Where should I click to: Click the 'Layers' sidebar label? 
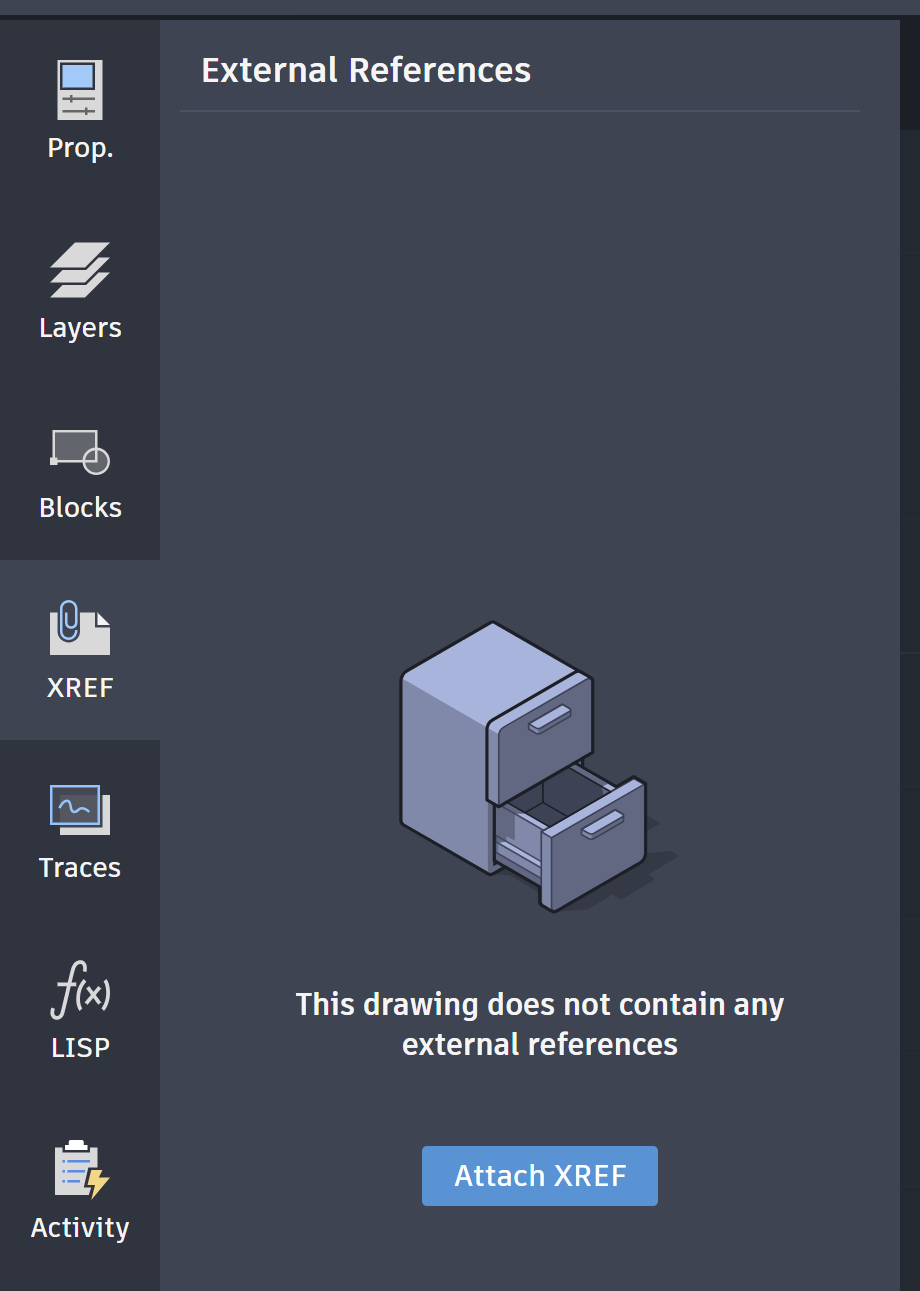[80, 328]
